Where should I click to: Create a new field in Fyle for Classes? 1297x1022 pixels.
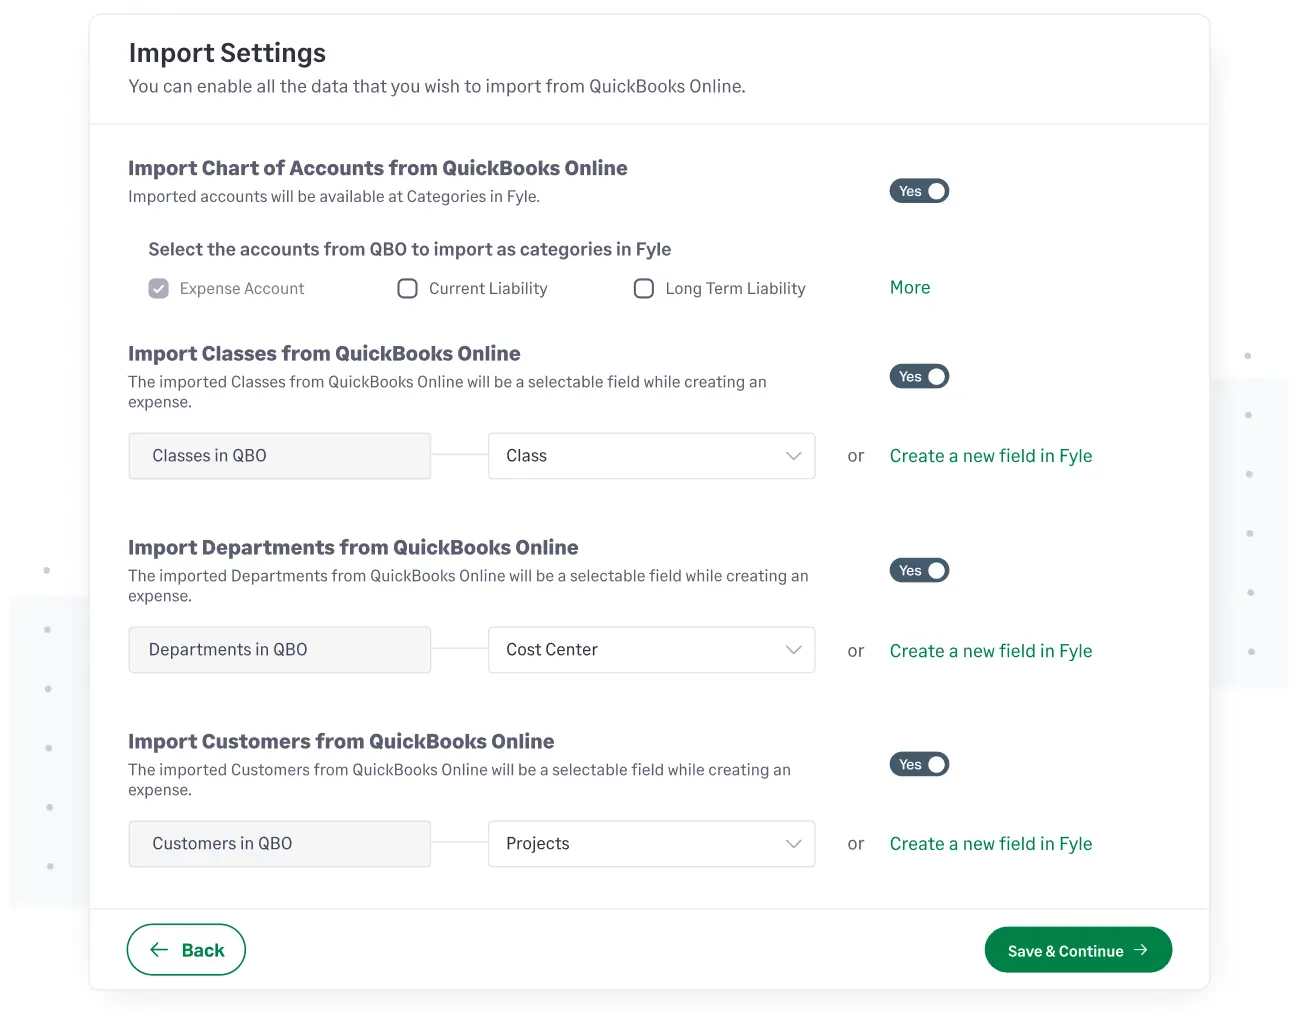[x=990, y=456]
